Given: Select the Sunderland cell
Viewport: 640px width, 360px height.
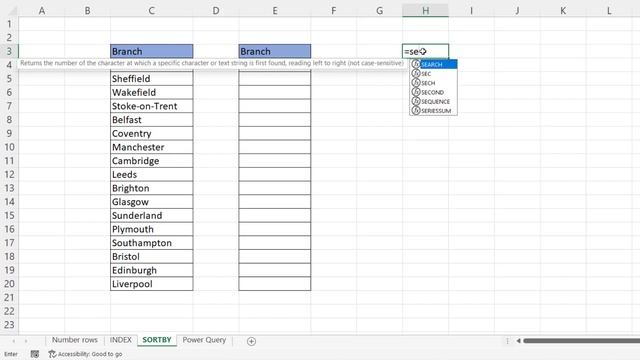Looking at the screenshot, I should [x=151, y=216].
